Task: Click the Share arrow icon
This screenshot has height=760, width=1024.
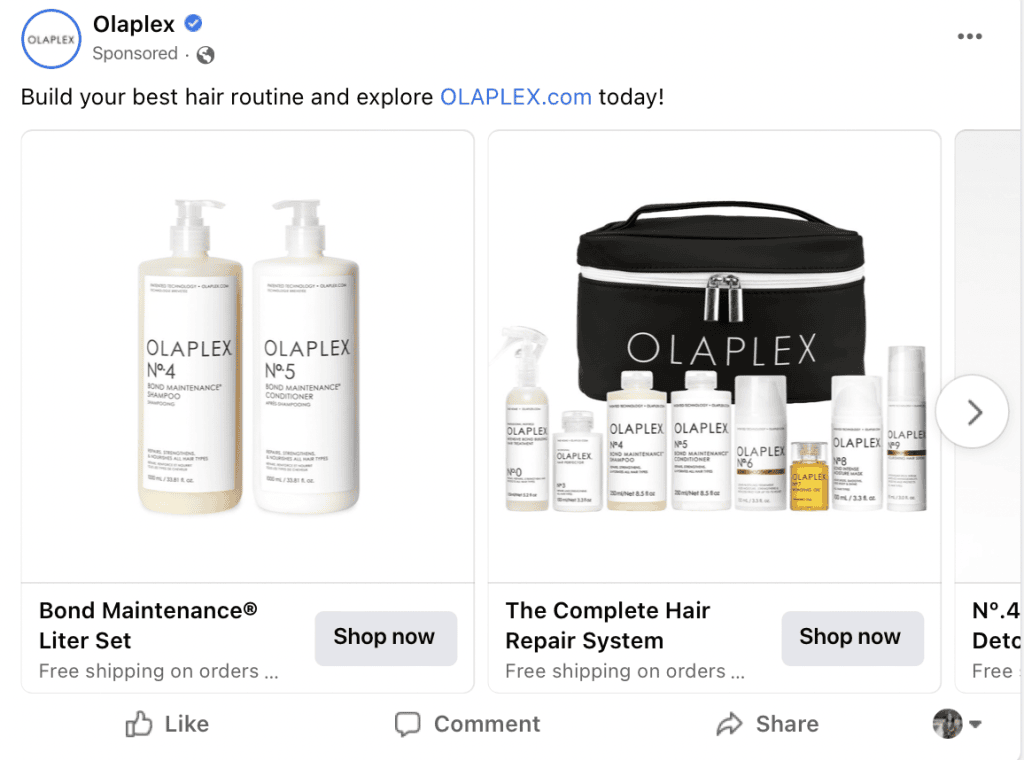Action: point(729,723)
